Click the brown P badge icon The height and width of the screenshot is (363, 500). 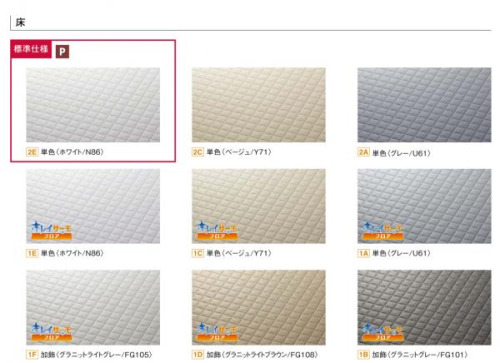click(x=62, y=52)
